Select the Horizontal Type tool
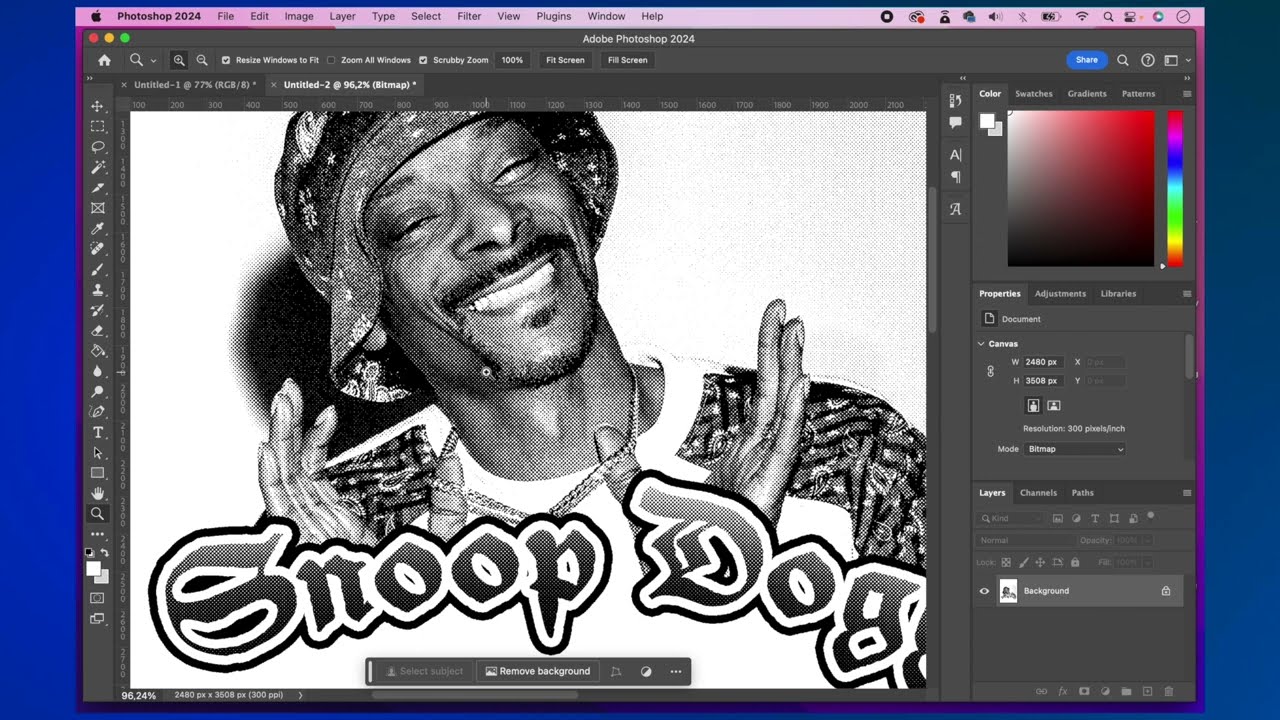The height and width of the screenshot is (720, 1280). (x=98, y=432)
